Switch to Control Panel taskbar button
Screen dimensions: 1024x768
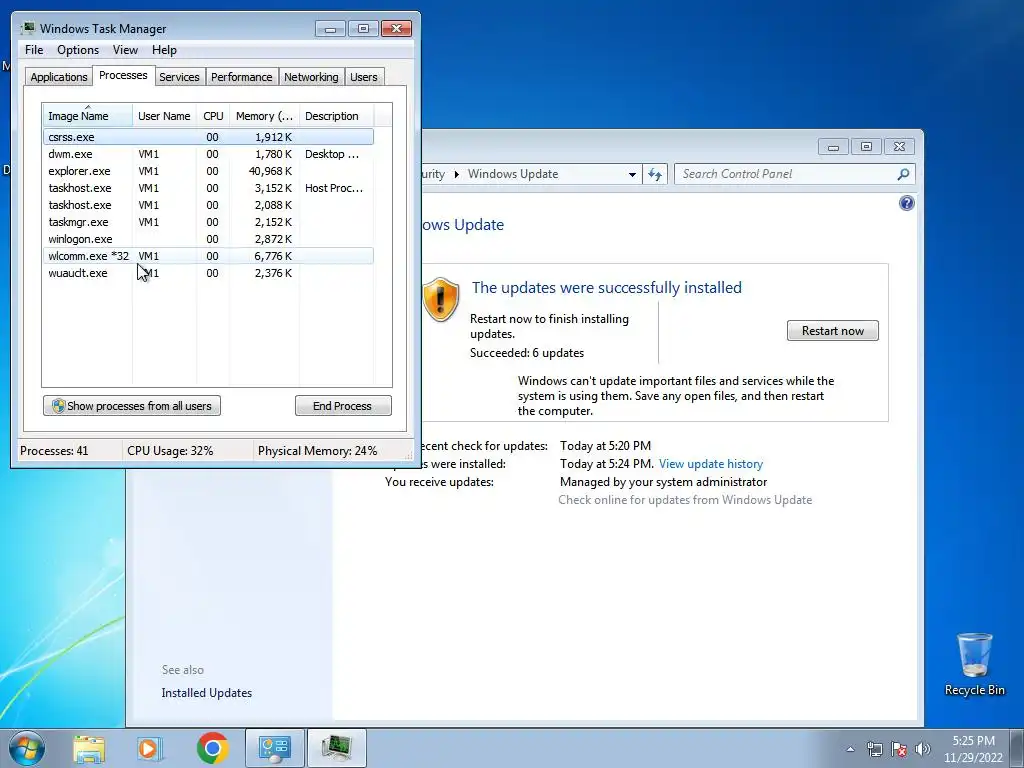(274, 748)
